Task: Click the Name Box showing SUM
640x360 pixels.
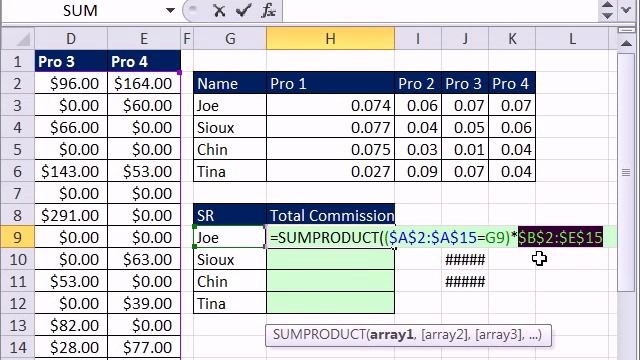Action: [x=80, y=11]
